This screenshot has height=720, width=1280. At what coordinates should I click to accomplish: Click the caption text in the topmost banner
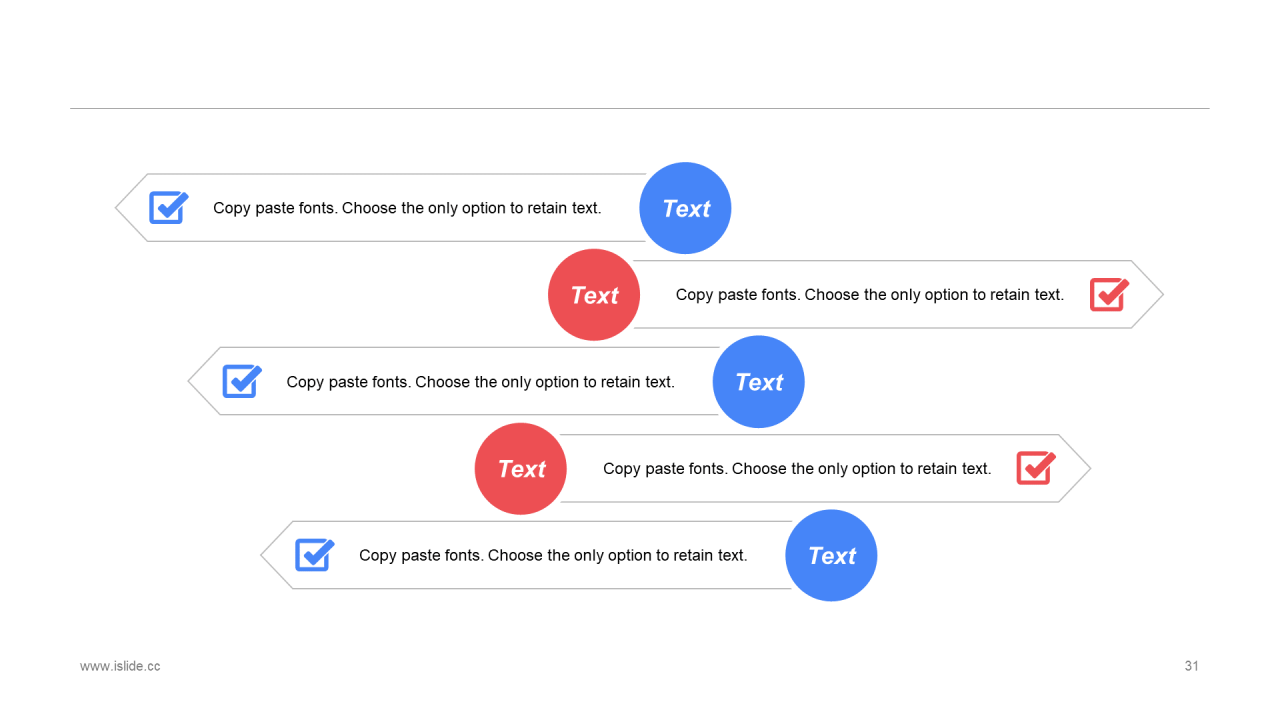pyautogui.click(x=407, y=208)
